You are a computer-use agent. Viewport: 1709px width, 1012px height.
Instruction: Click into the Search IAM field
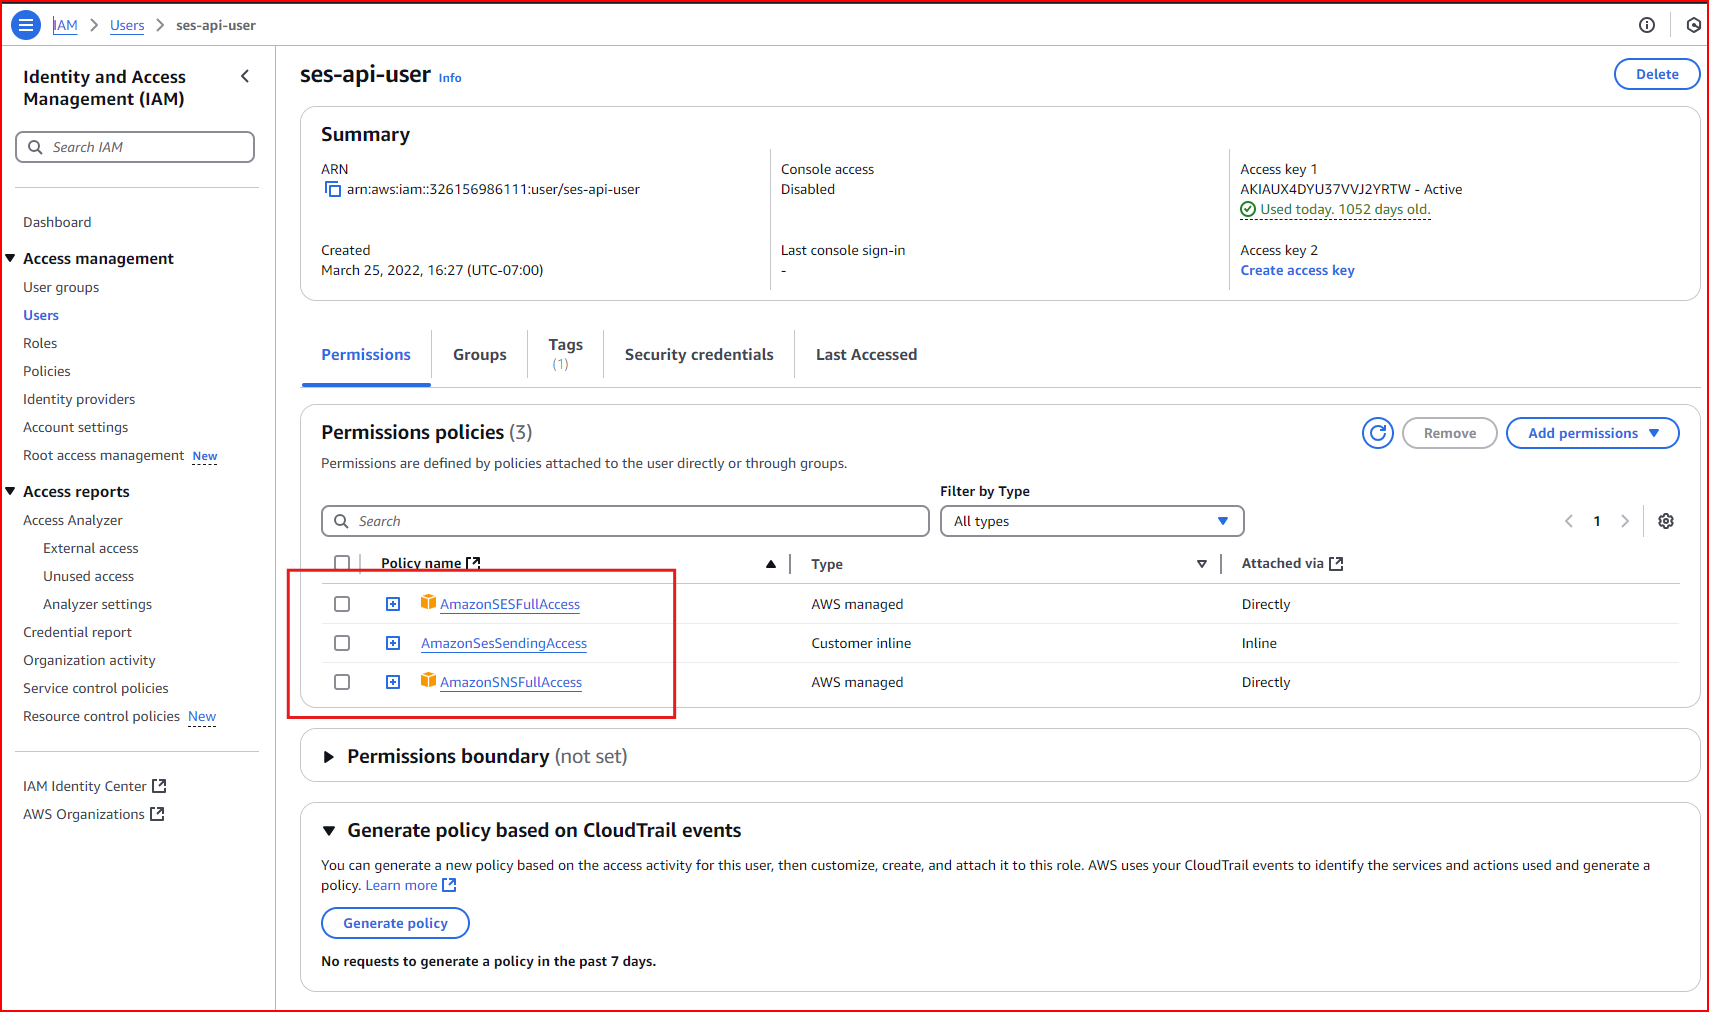[135, 147]
